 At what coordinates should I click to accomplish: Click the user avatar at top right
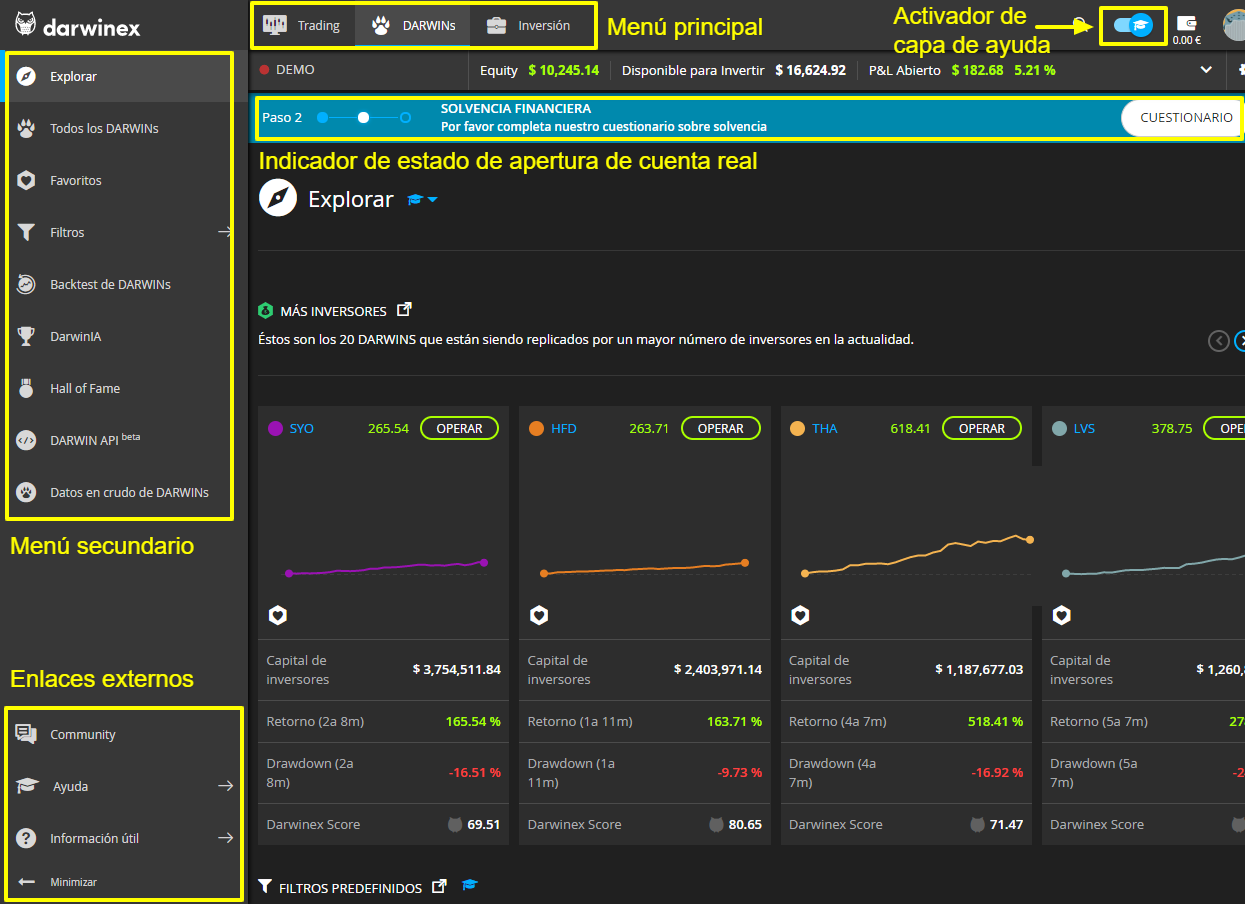[x=1235, y=25]
